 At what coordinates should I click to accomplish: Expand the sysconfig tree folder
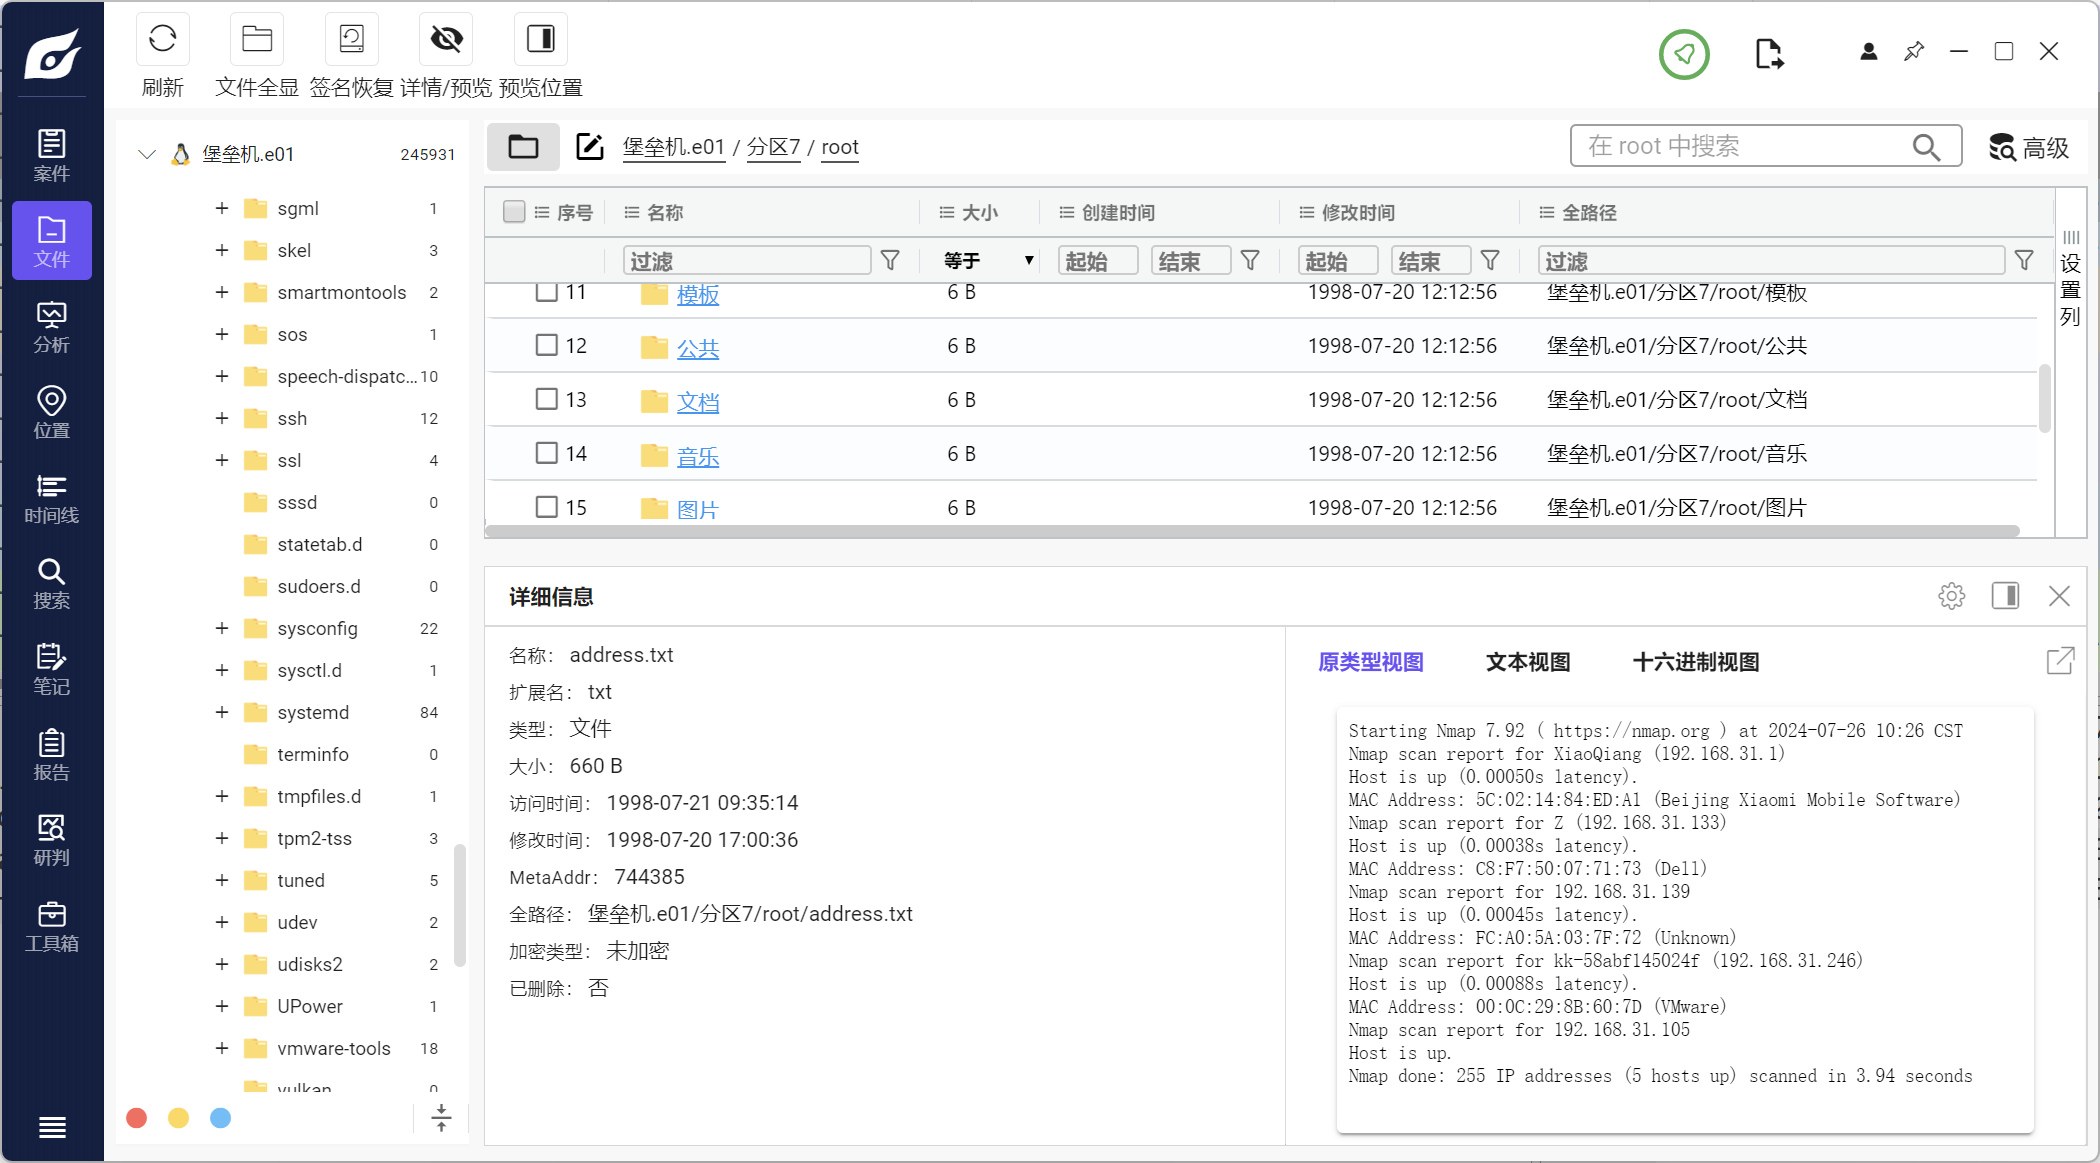(222, 628)
